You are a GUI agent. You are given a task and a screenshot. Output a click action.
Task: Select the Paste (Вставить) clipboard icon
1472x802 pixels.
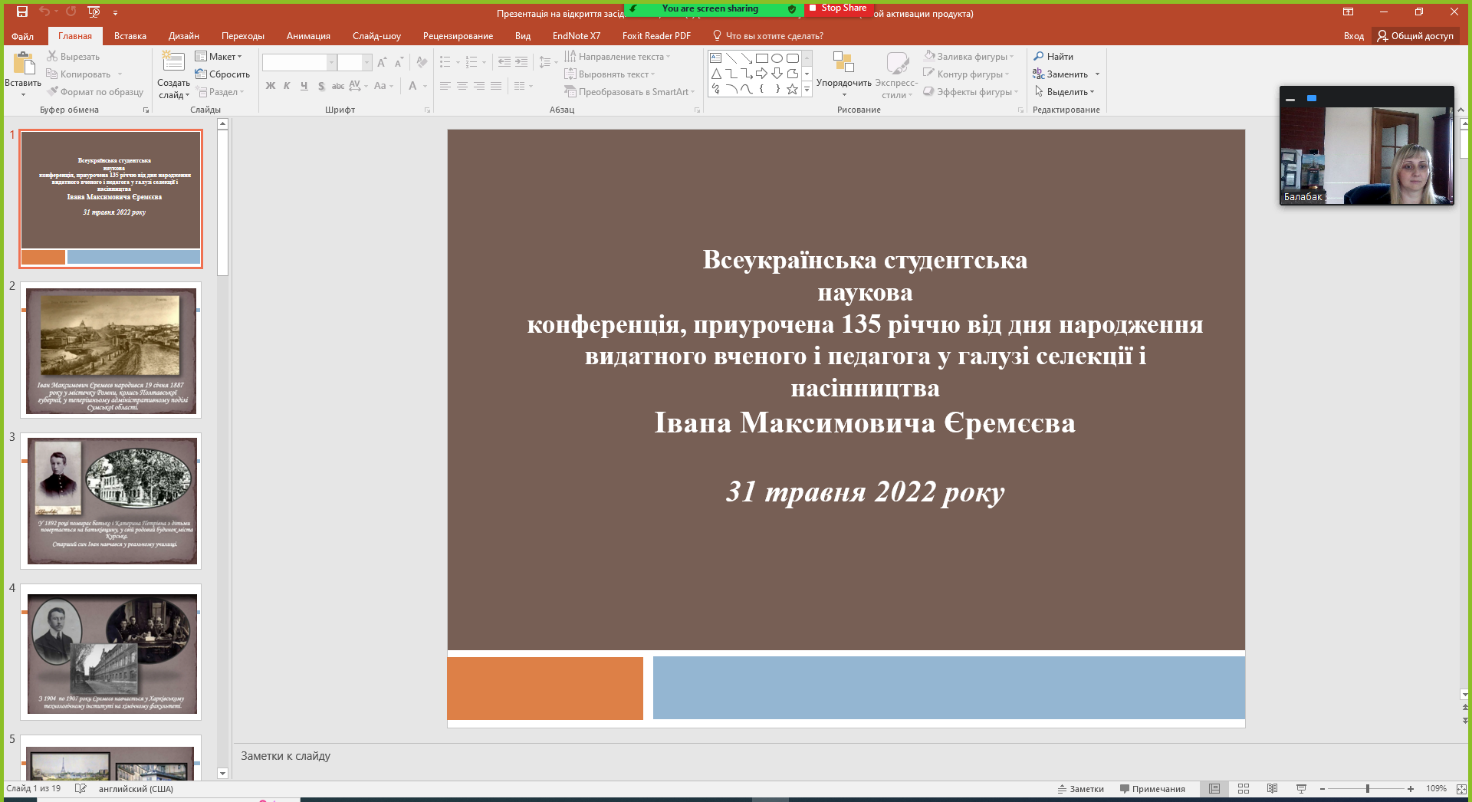[x=23, y=62]
